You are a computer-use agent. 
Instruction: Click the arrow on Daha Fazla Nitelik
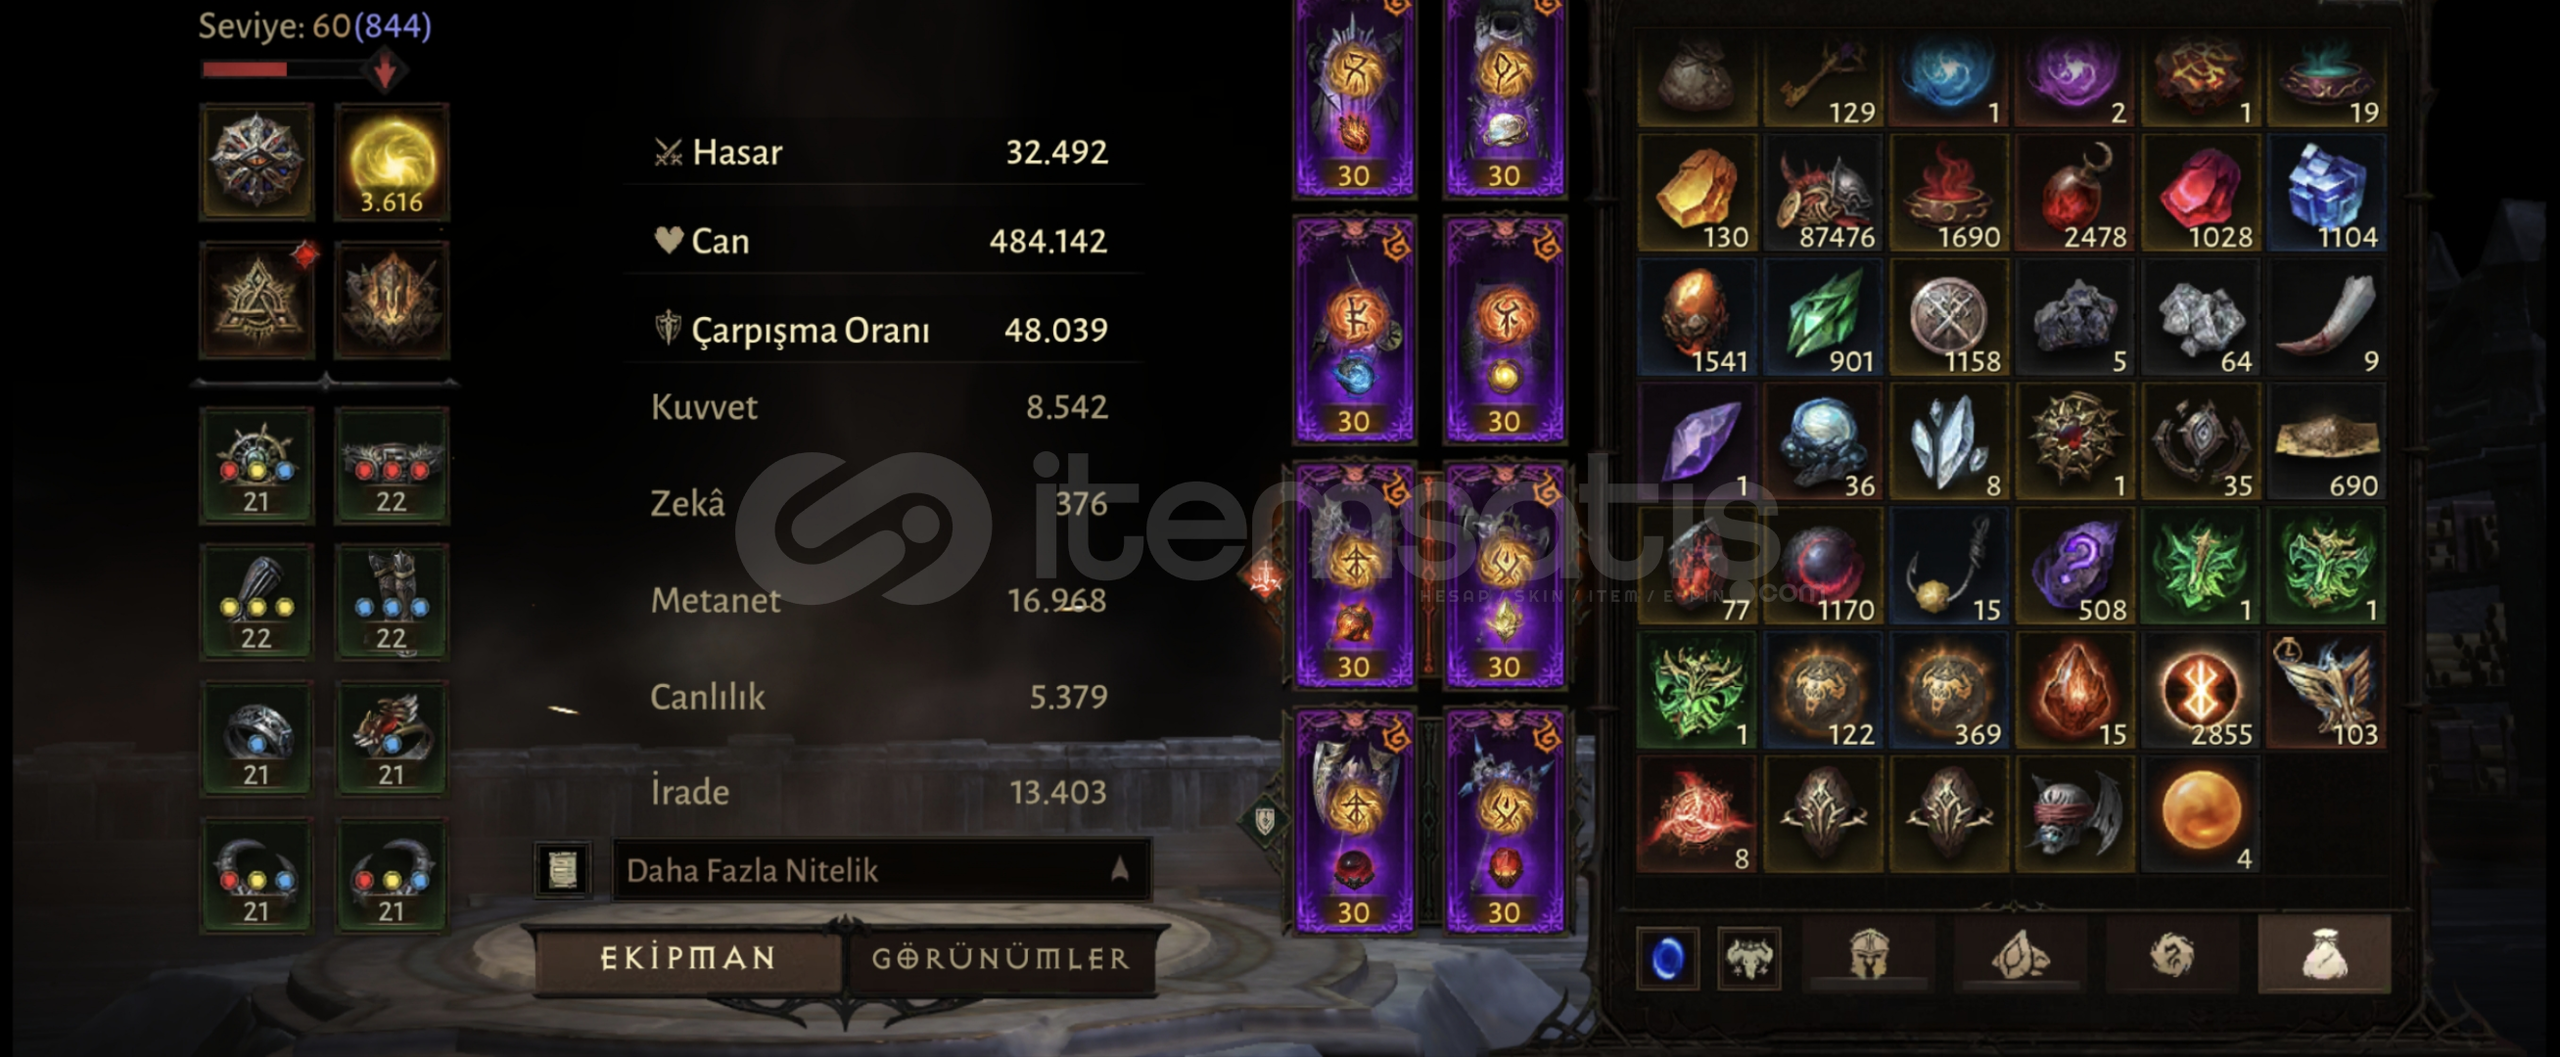1120,869
